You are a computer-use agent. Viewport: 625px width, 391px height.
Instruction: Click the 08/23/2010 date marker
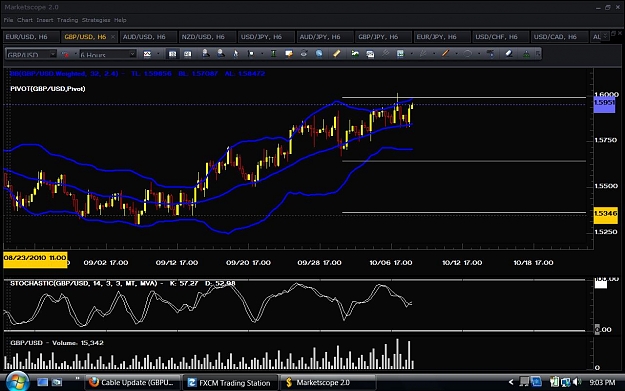click(35, 258)
